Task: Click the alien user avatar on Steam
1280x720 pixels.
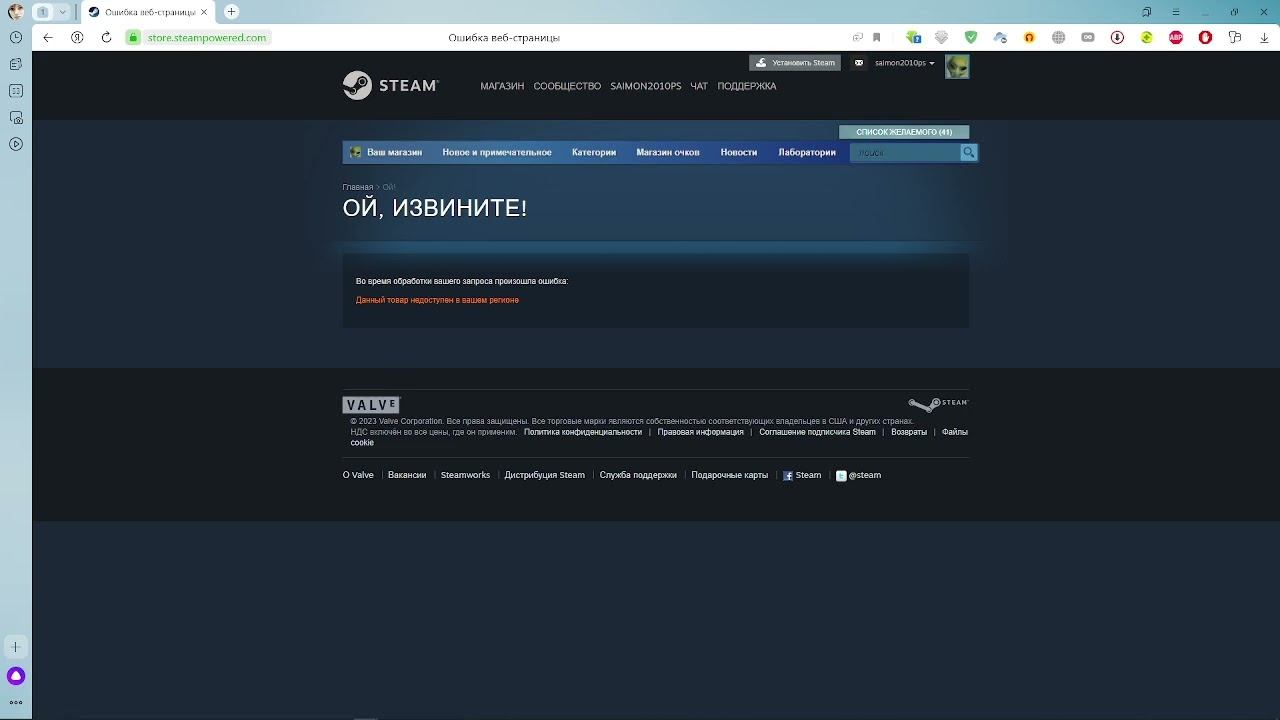Action: [x=957, y=67]
